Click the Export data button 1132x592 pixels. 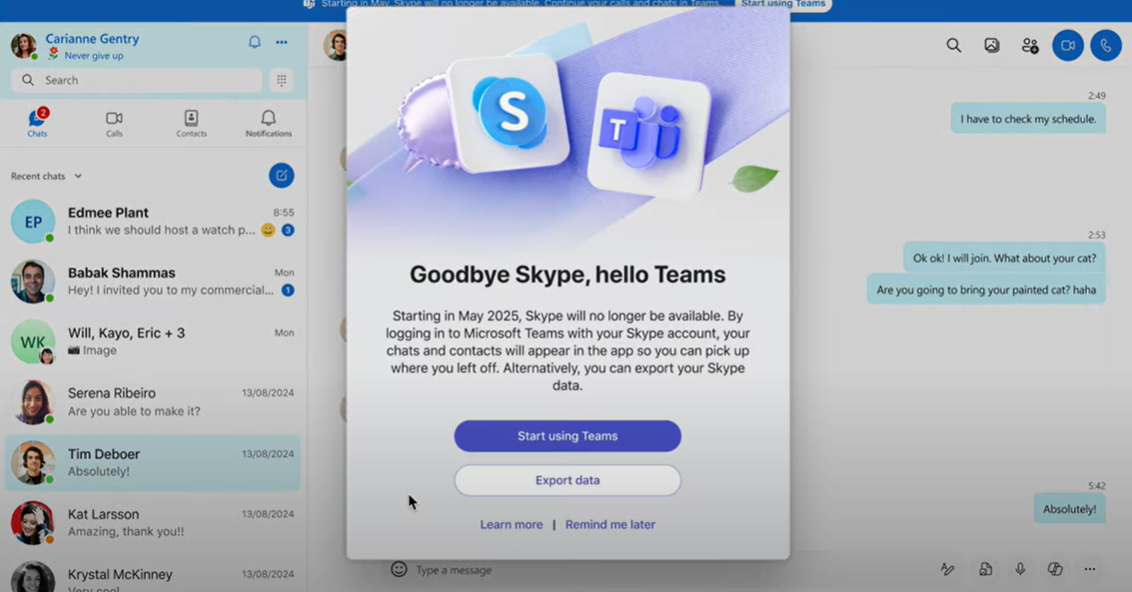tap(567, 480)
